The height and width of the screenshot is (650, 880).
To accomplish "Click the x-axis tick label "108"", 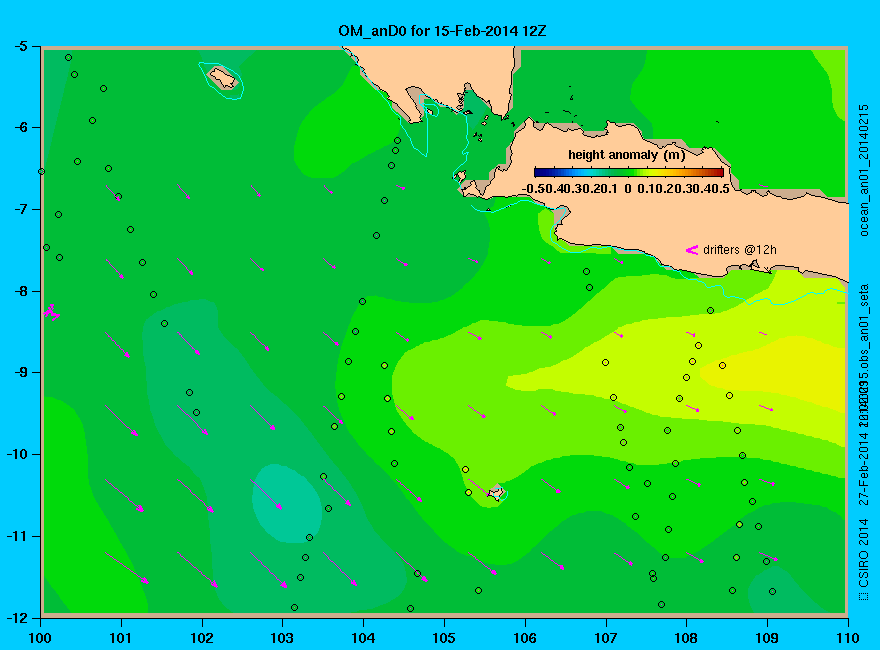I will click(686, 638).
